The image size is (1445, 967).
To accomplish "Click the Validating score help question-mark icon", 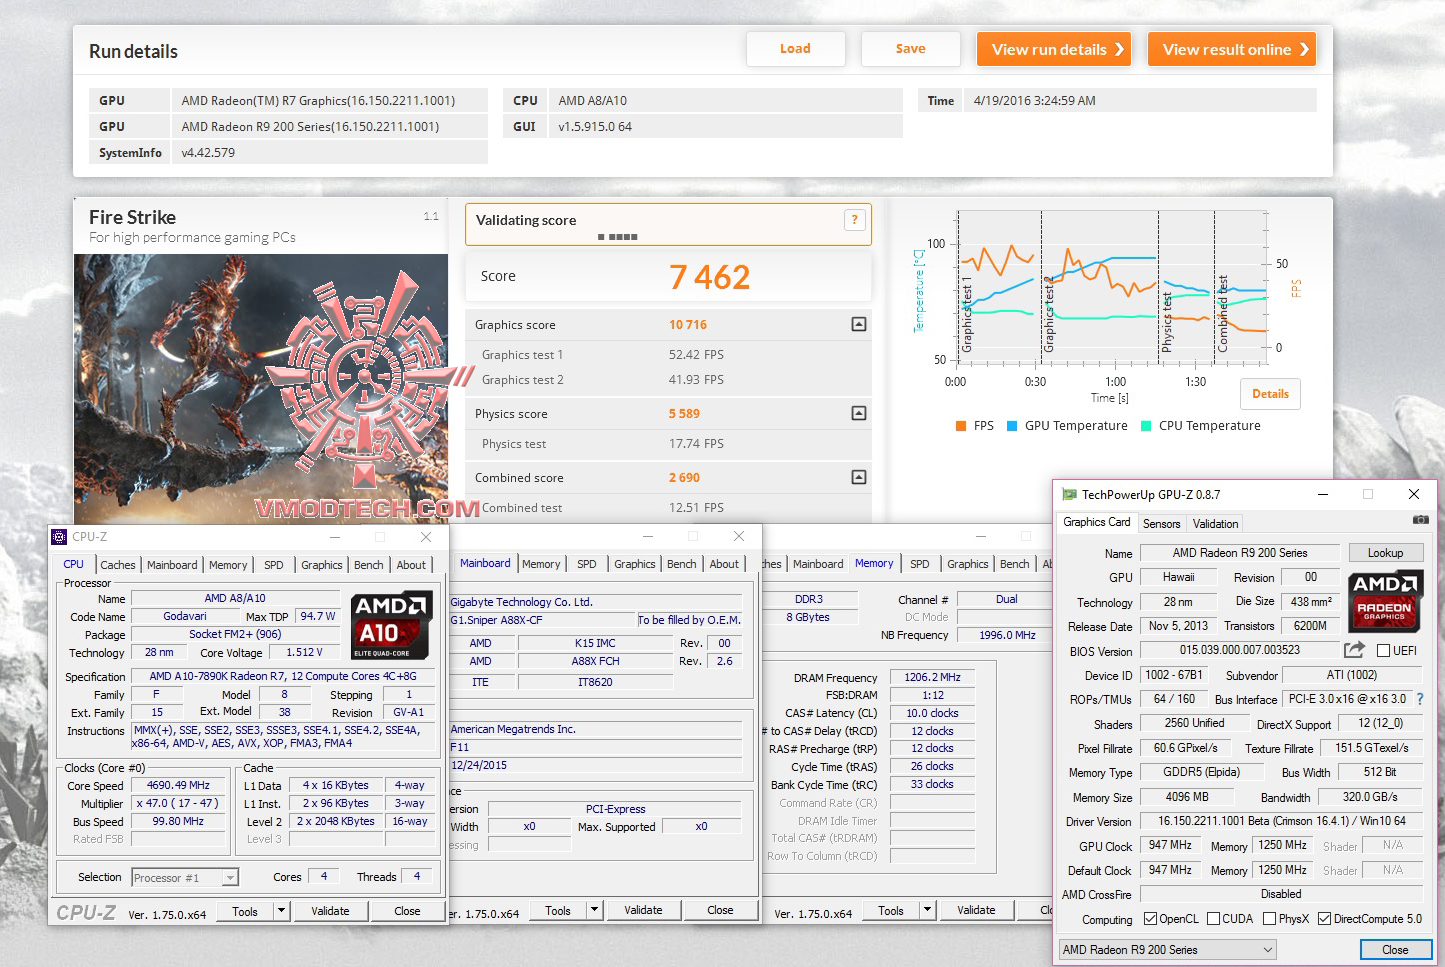I will [854, 220].
